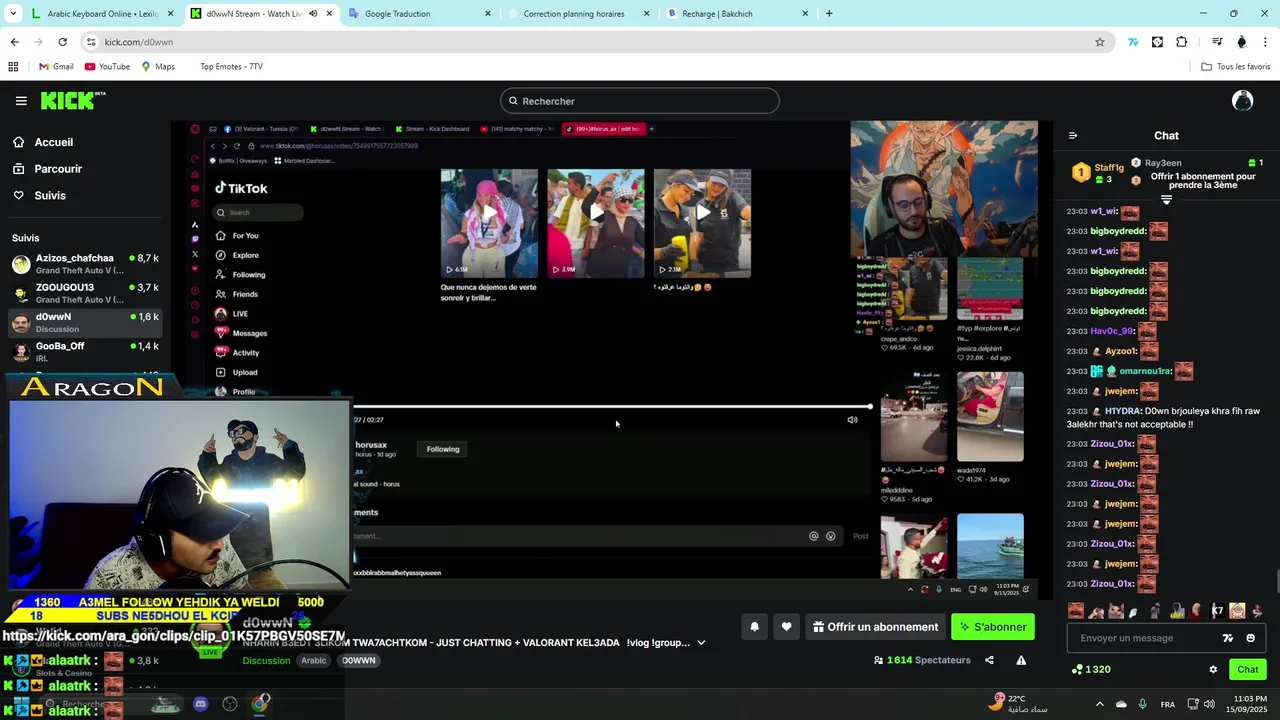Click the Rechercher search box
Screen dimensions: 1280x720
(640, 101)
